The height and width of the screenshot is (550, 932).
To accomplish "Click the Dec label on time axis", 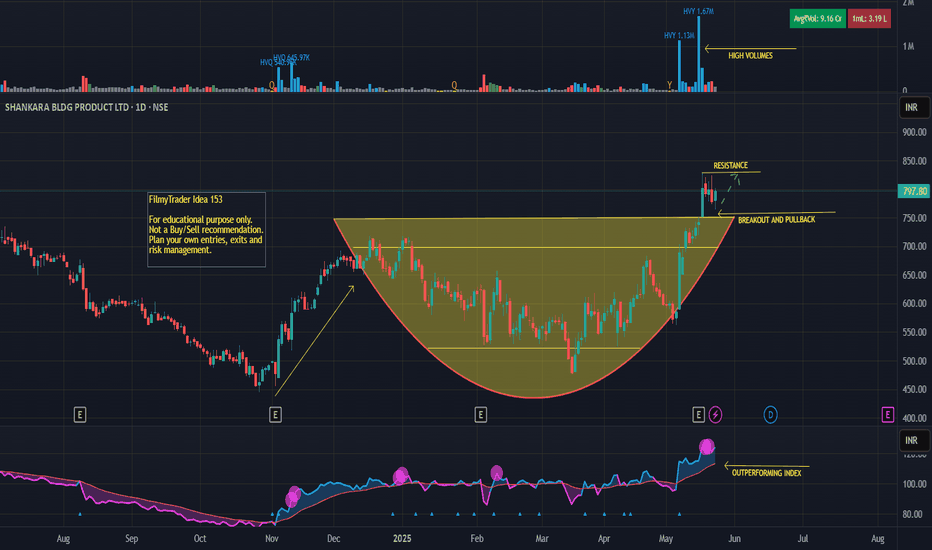I will [333, 539].
